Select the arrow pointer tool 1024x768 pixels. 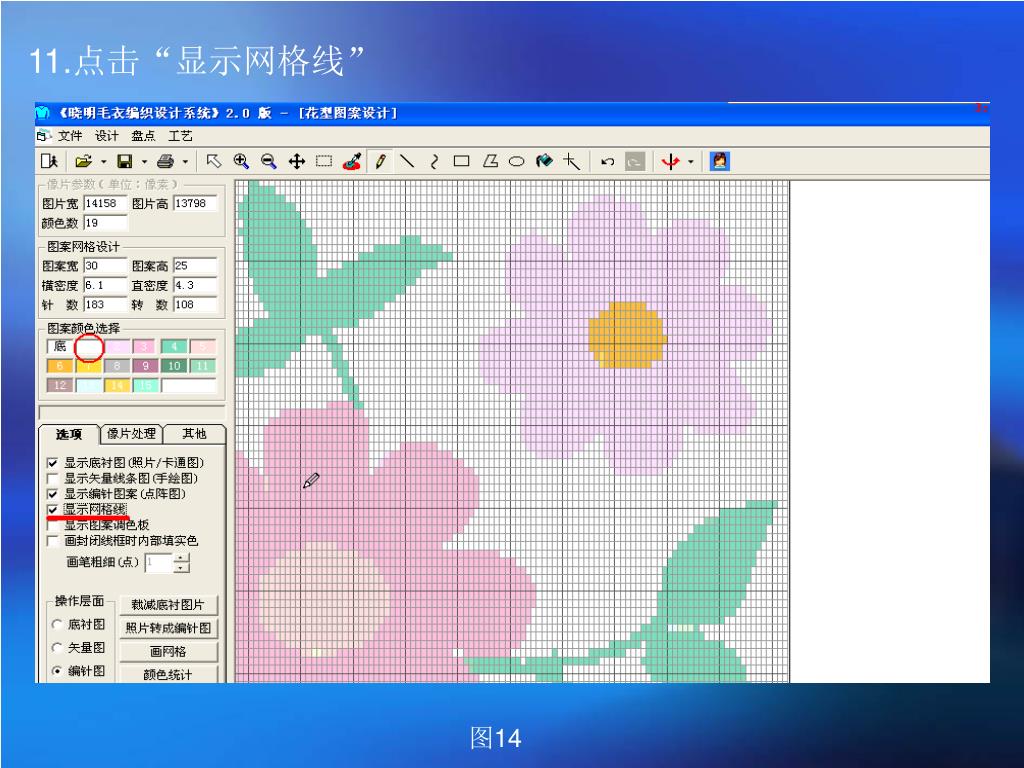pos(214,161)
